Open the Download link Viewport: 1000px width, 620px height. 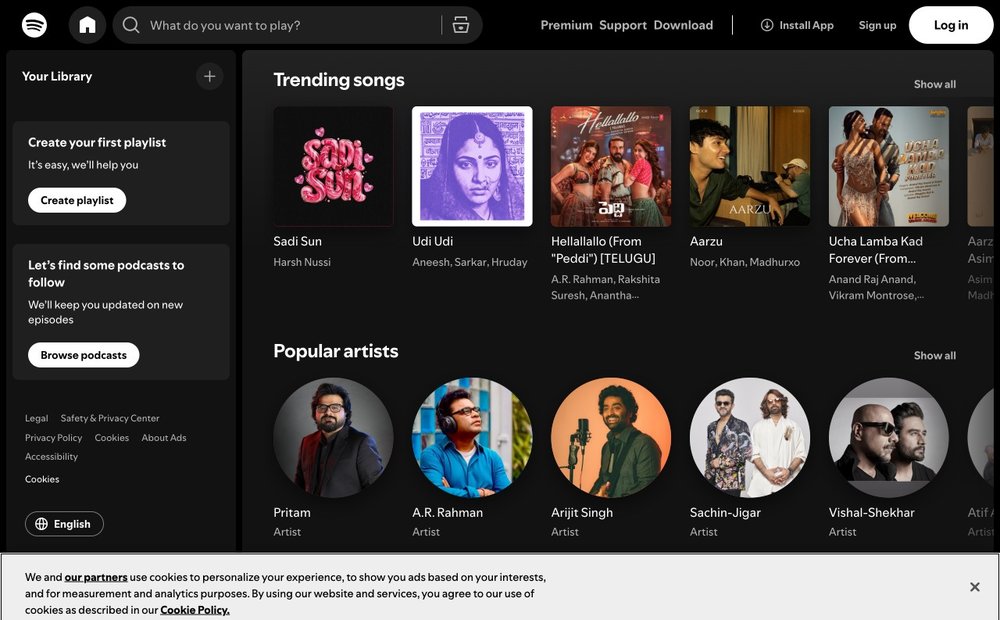coord(683,25)
